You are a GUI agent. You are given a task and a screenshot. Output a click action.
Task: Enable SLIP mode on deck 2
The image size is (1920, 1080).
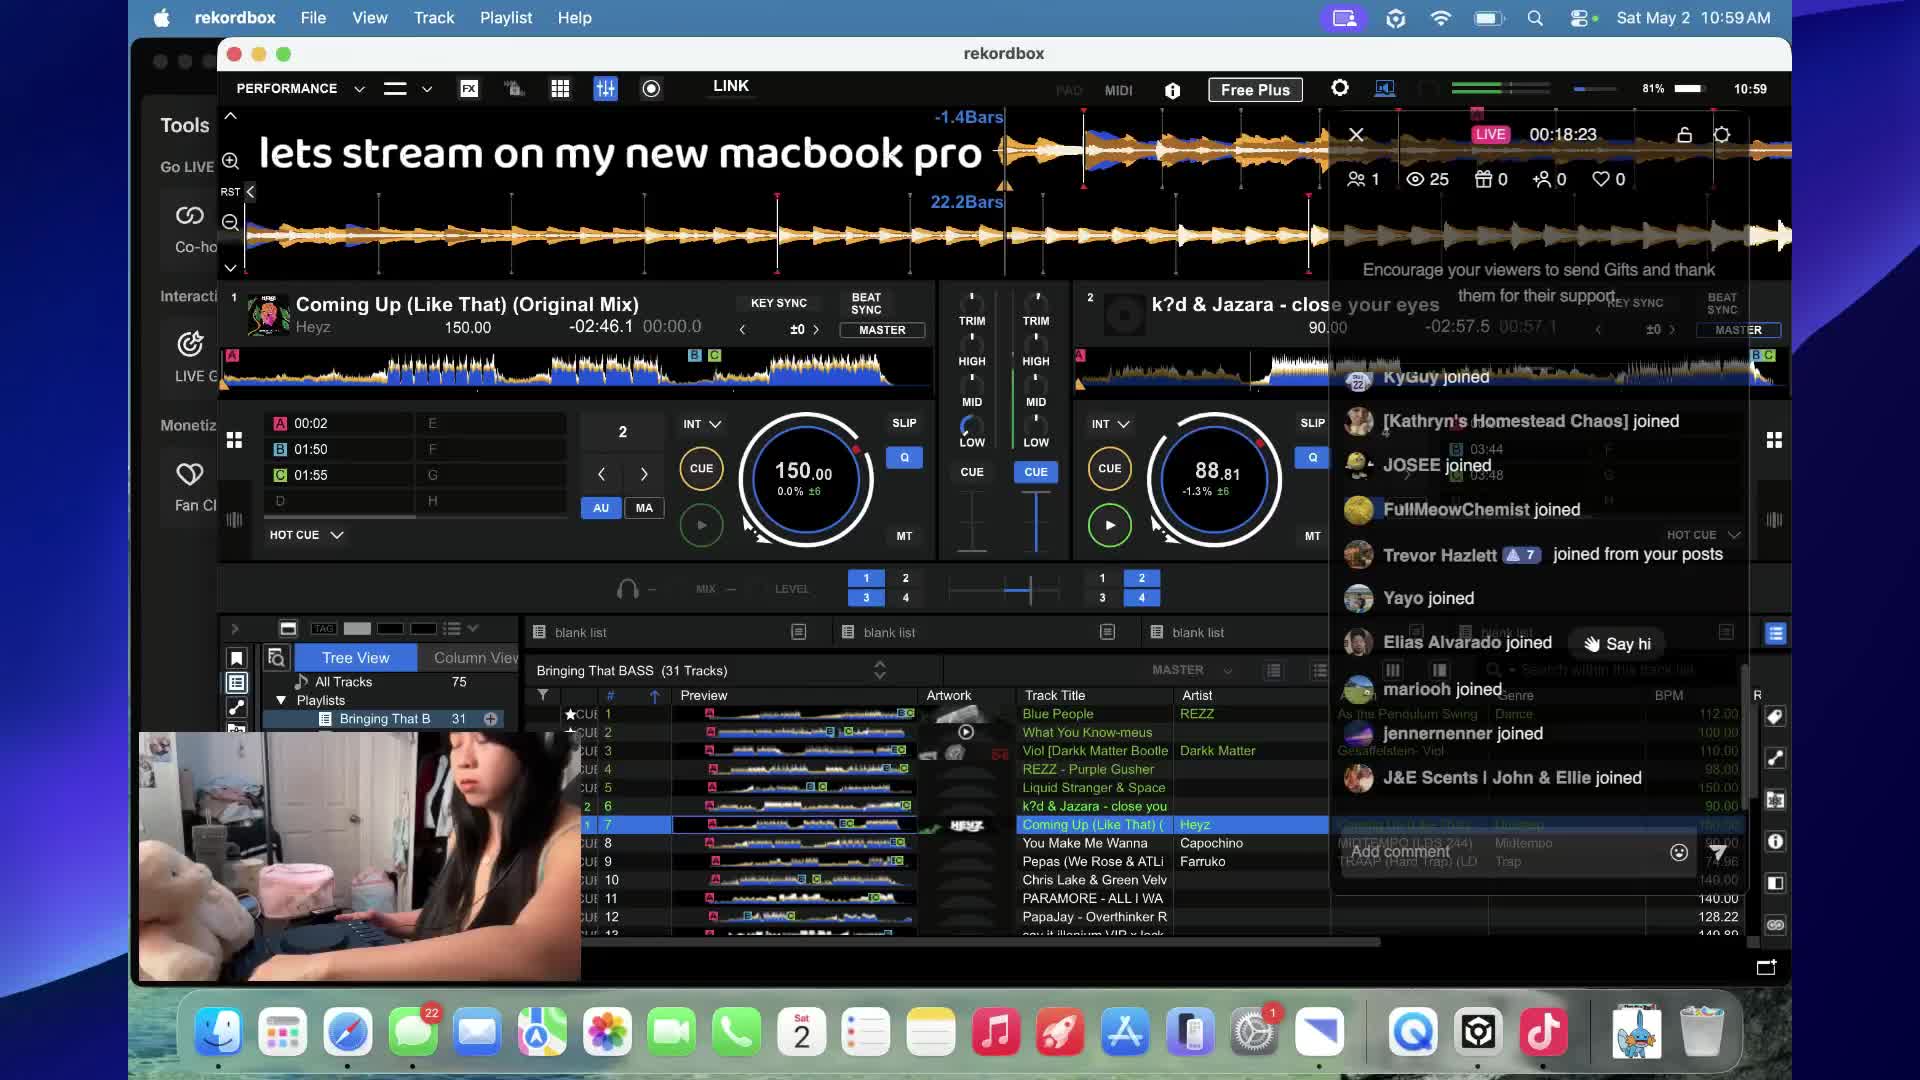pos(1312,423)
